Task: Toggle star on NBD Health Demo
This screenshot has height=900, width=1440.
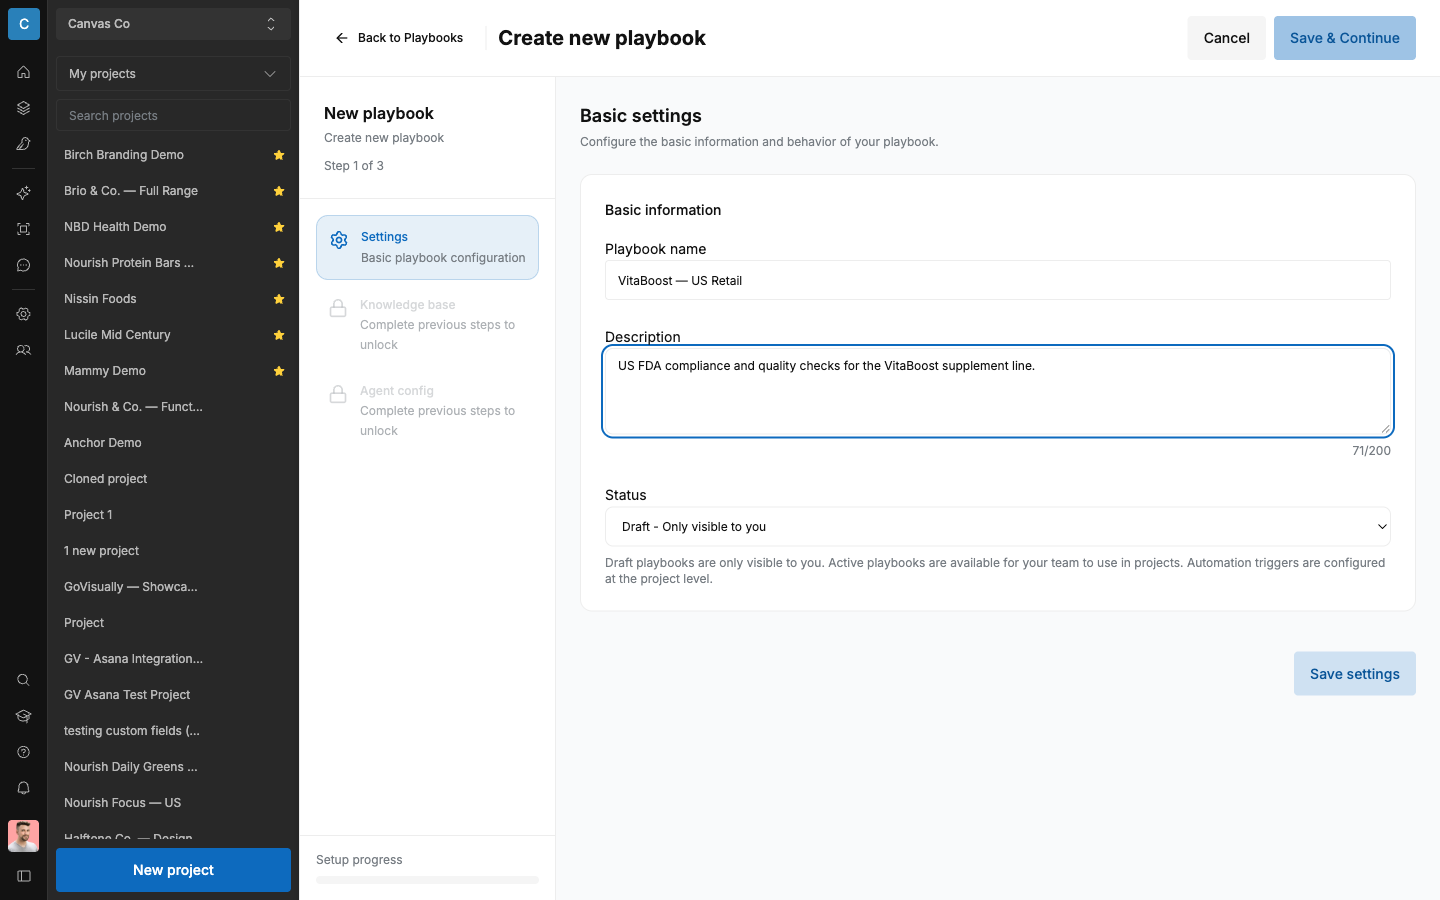Action: click(279, 227)
